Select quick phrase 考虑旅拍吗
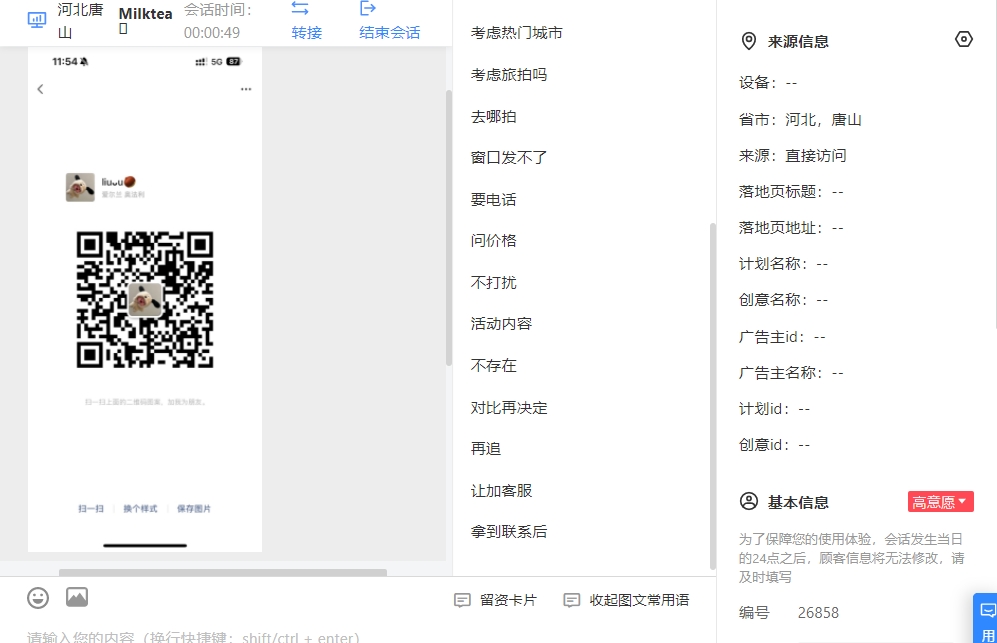Screen dimensions: 997x643 [x=509, y=75]
